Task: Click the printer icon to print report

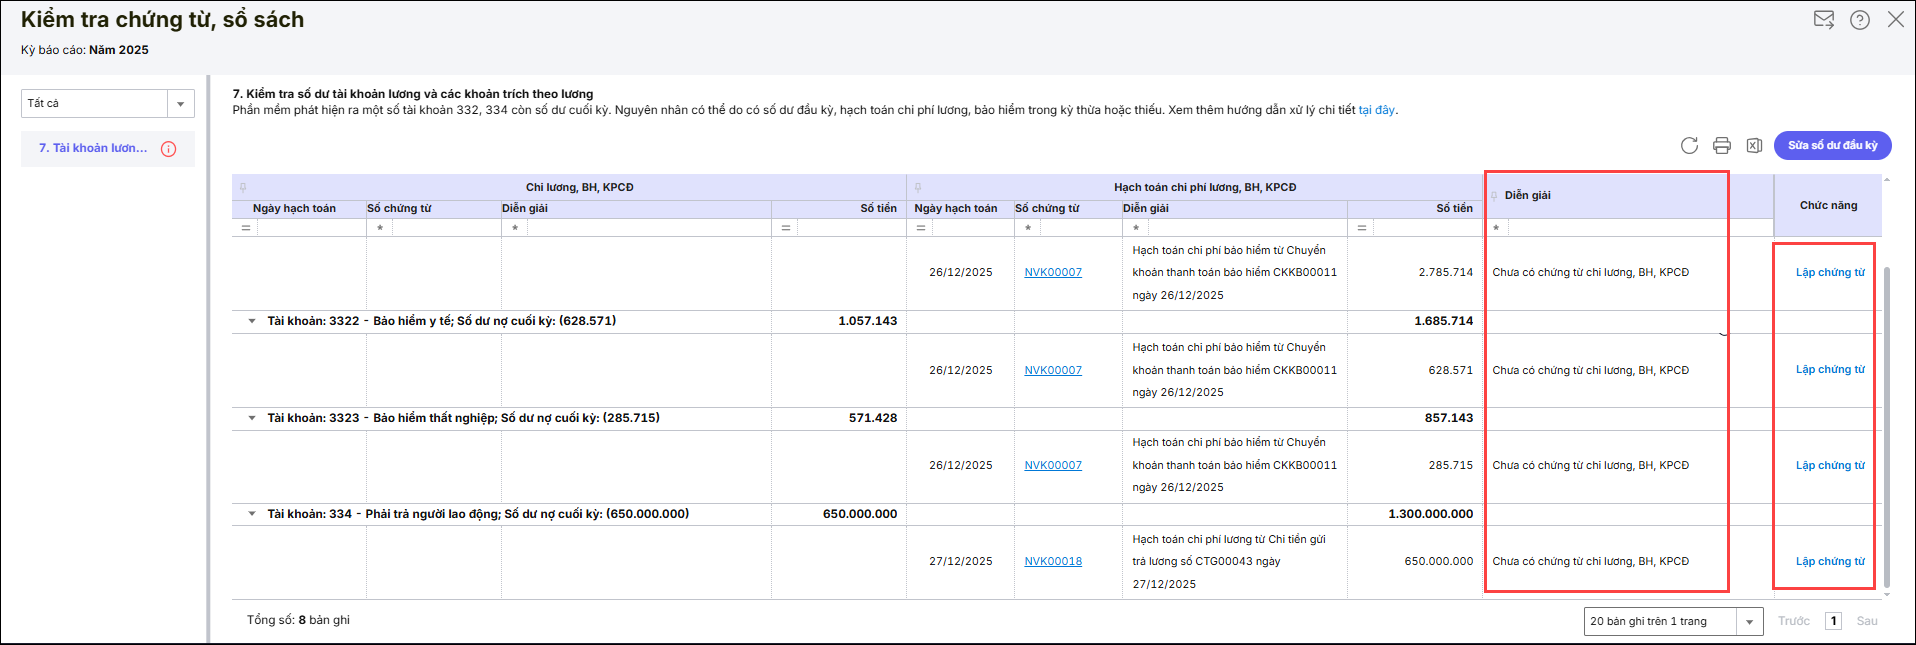Action: (x=1721, y=146)
